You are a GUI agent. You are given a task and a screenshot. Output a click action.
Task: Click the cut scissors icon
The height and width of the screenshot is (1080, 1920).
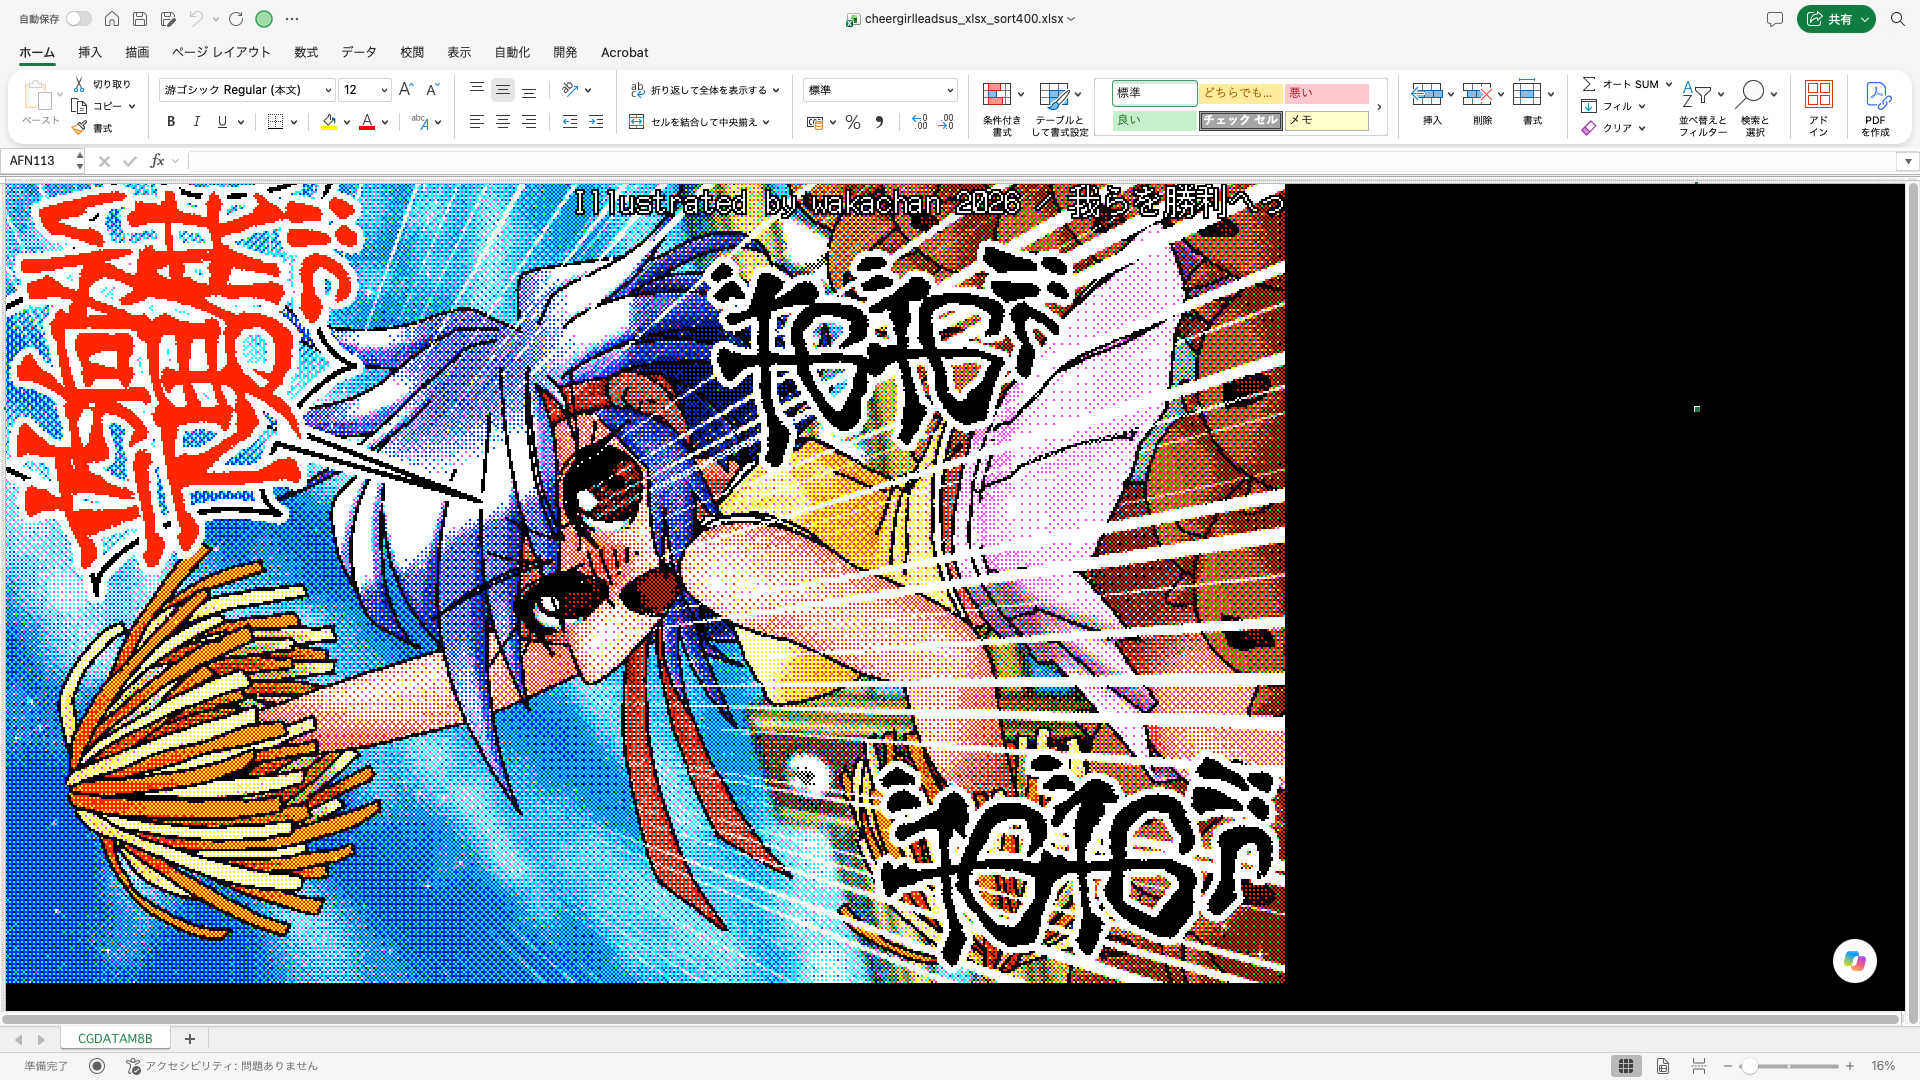click(x=79, y=84)
